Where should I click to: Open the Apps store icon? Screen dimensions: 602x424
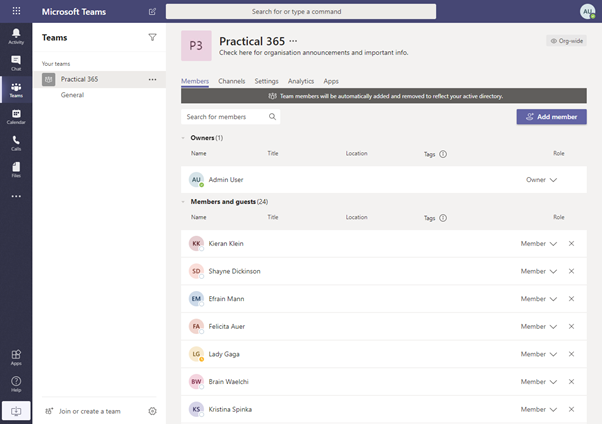click(16, 357)
